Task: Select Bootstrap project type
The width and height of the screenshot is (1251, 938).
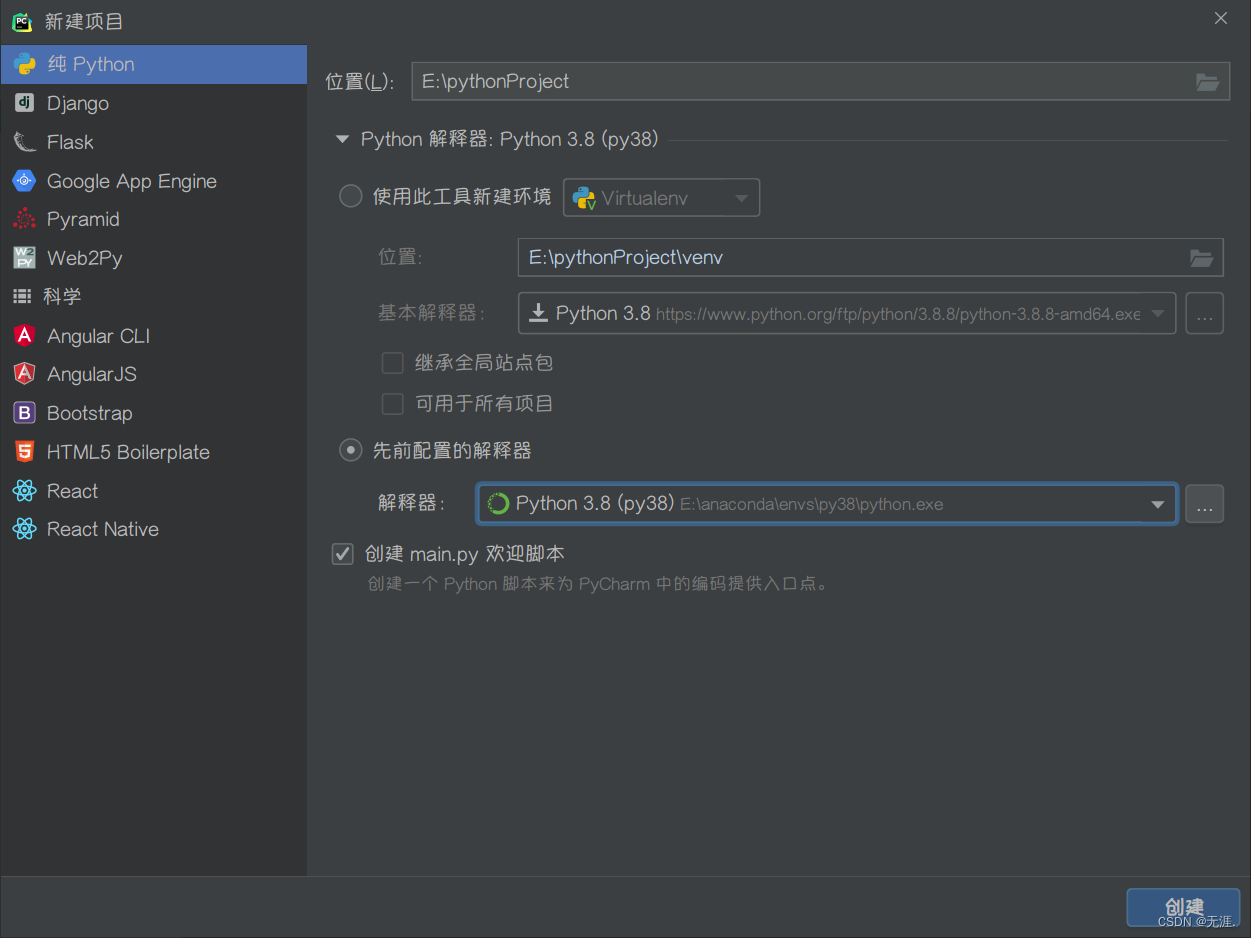Action: pos(153,413)
